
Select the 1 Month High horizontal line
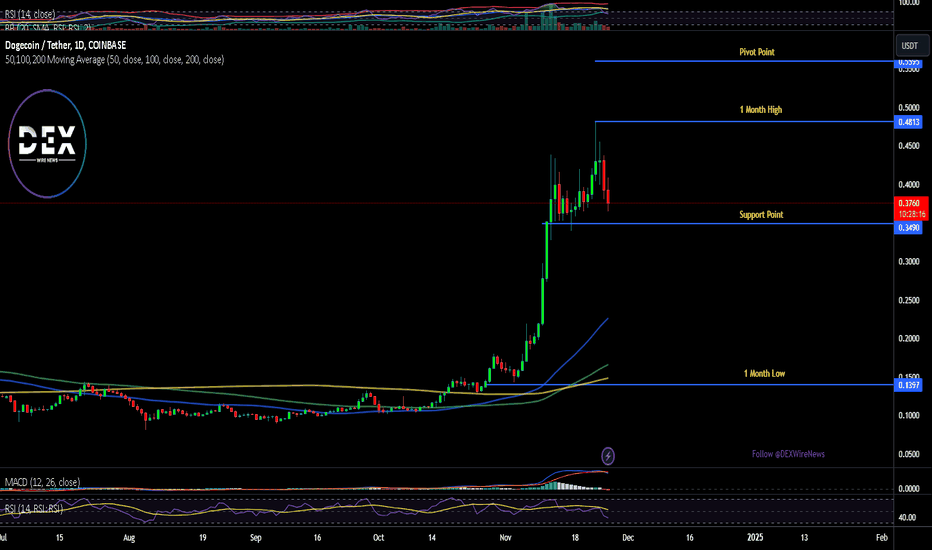tap(744, 122)
